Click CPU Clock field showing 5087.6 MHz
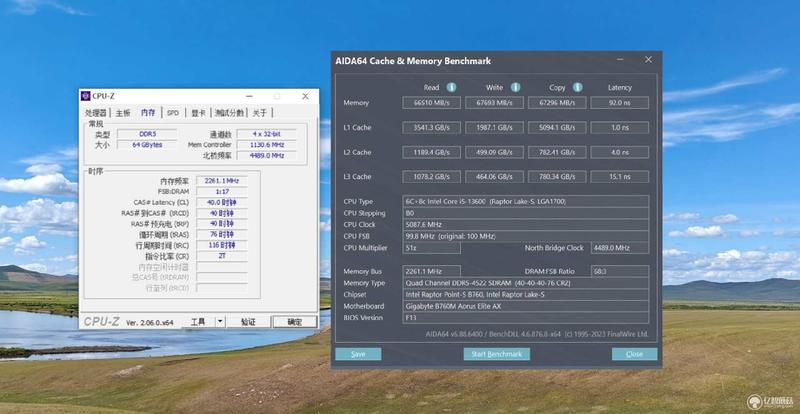This screenshot has height=414, width=800. coord(526,225)
